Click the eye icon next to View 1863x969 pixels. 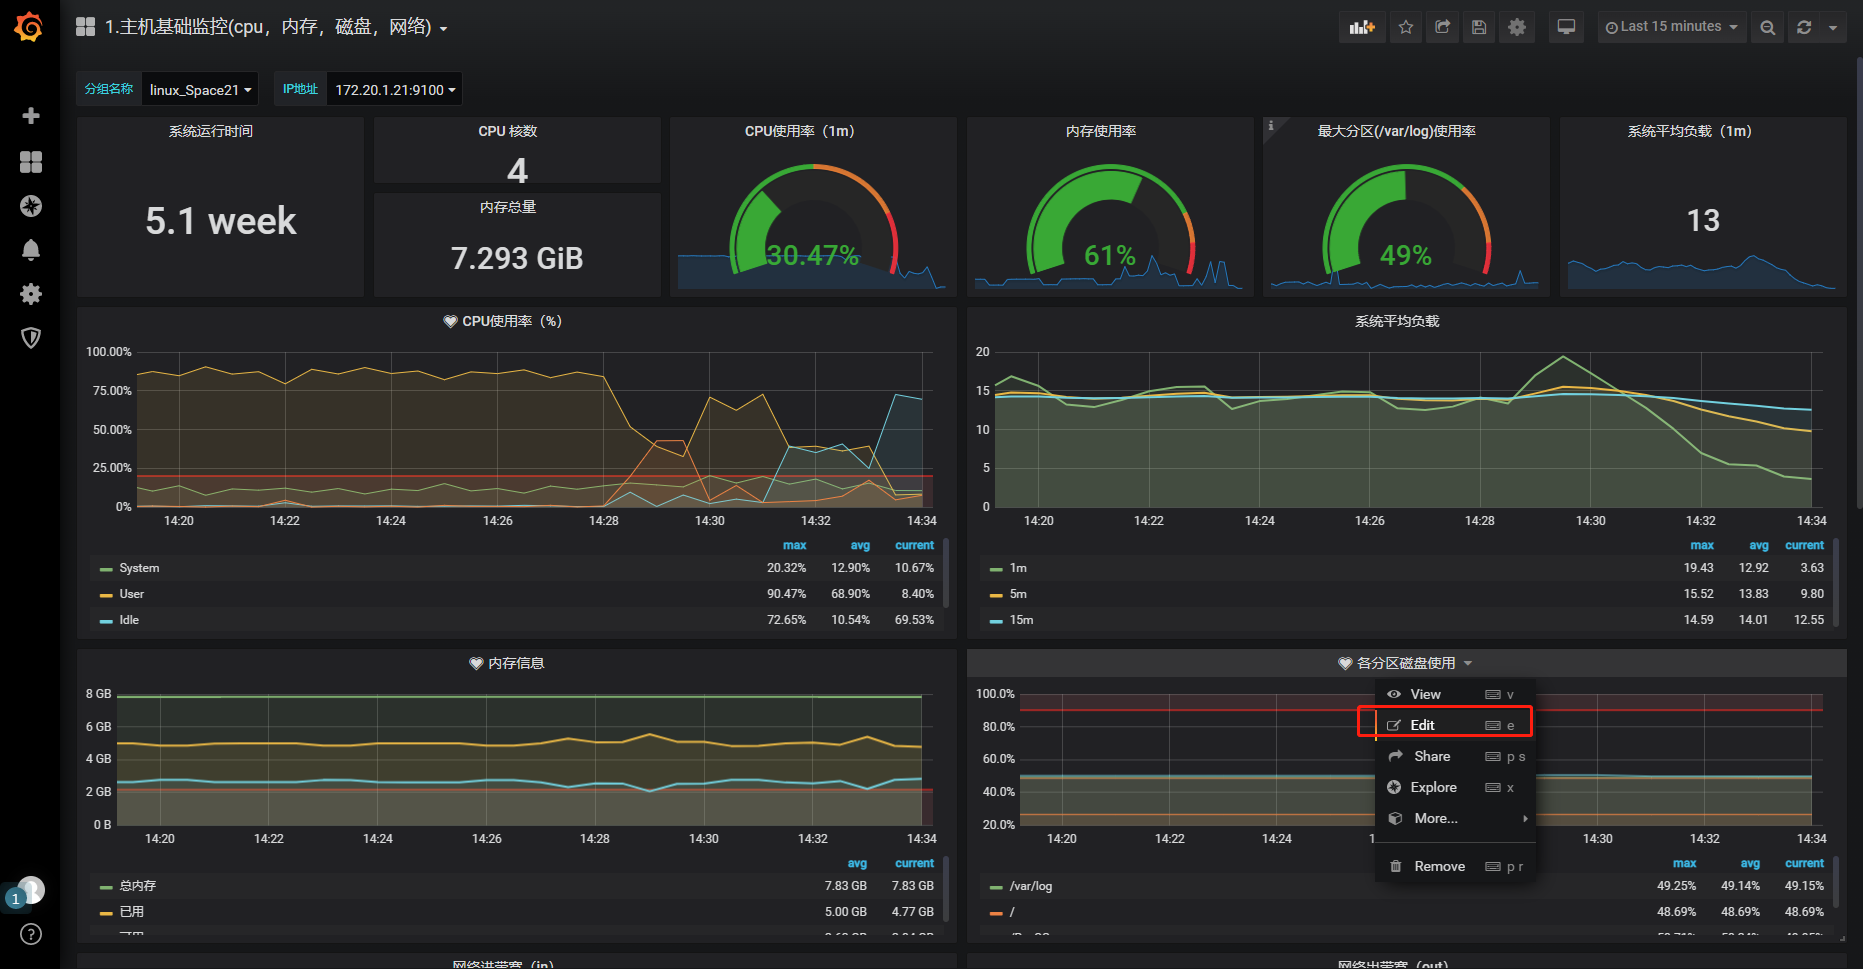[1394, 694]
